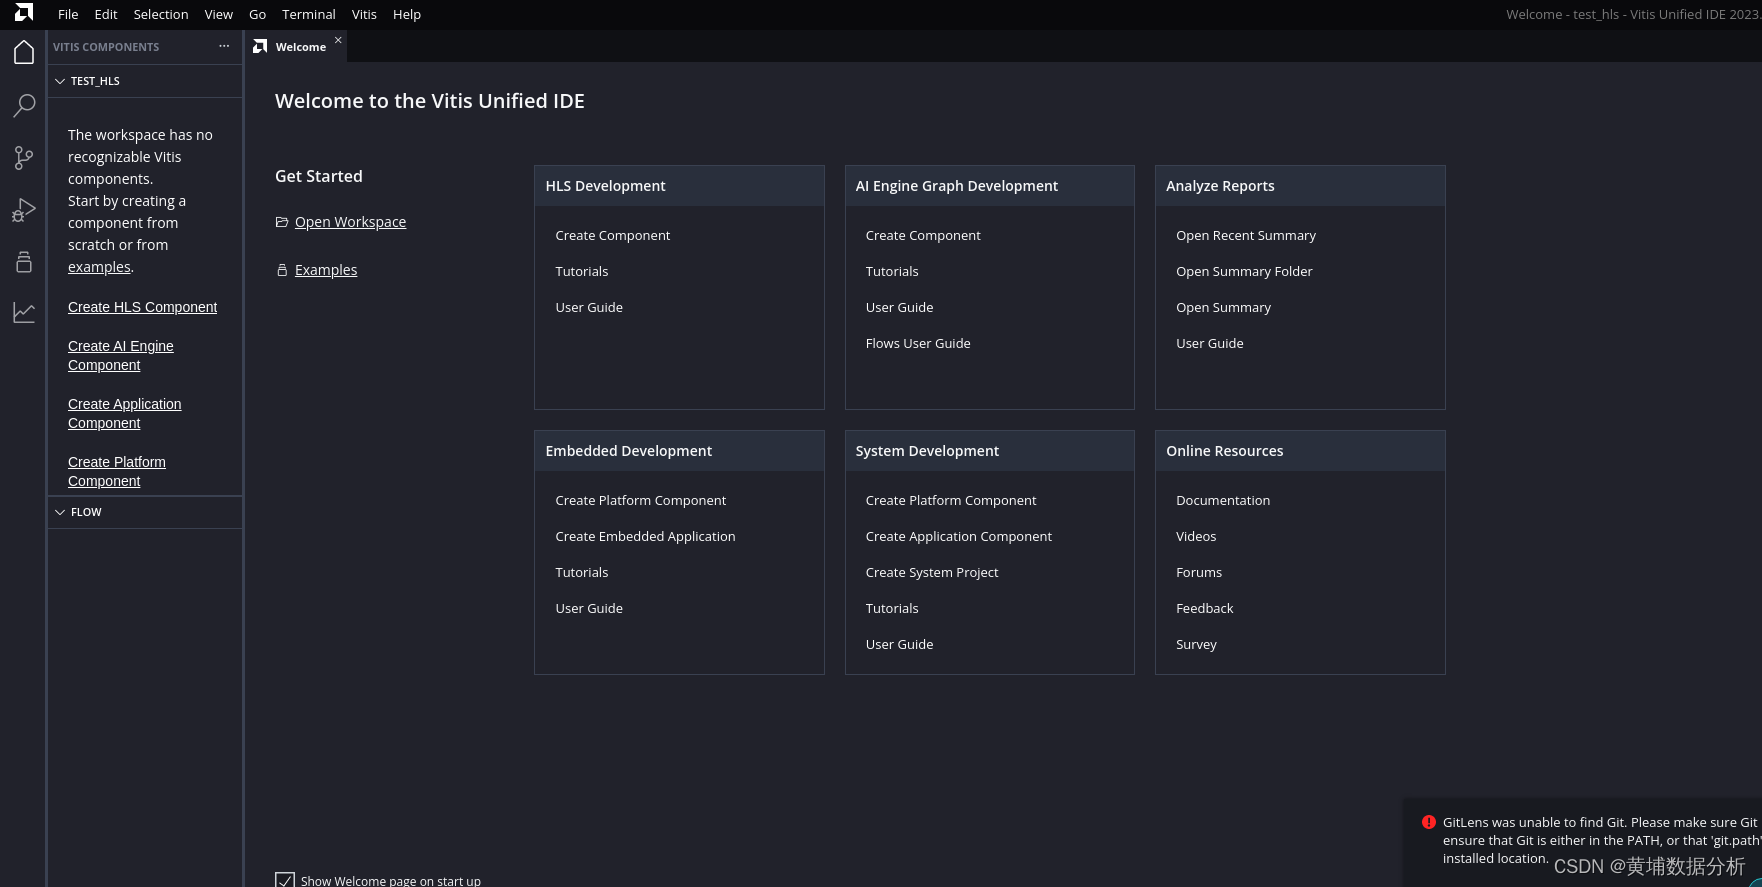Click the icon next to the Examples link
The image size is (1762, 887).
coord(282,270)
